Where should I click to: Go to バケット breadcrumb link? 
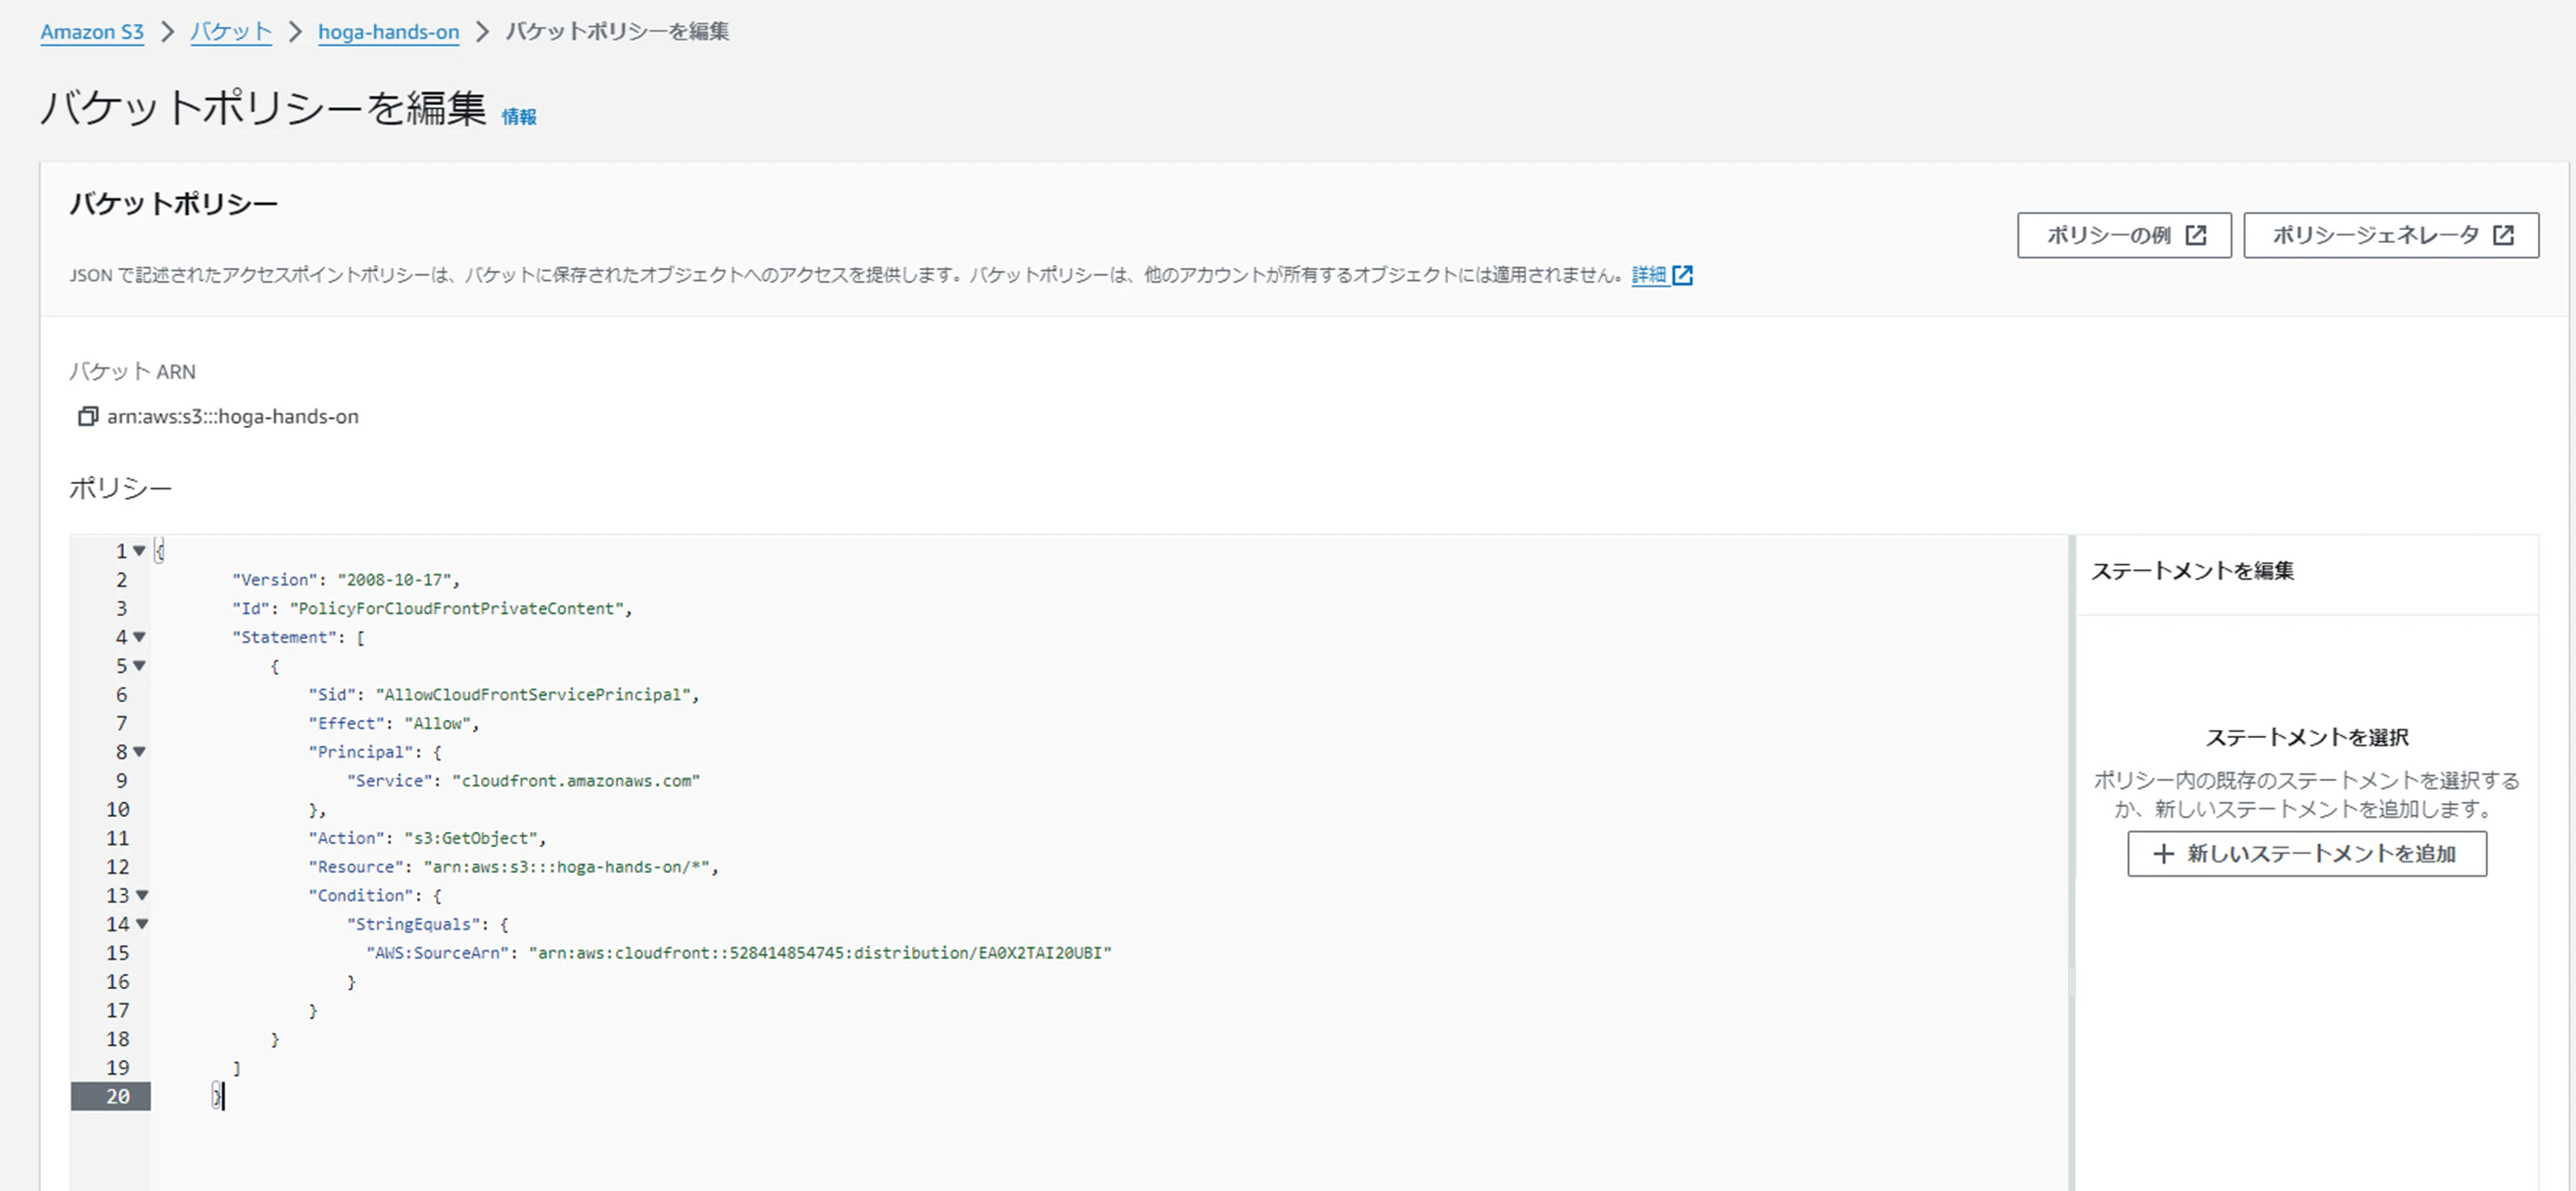[x=231, y=32]
